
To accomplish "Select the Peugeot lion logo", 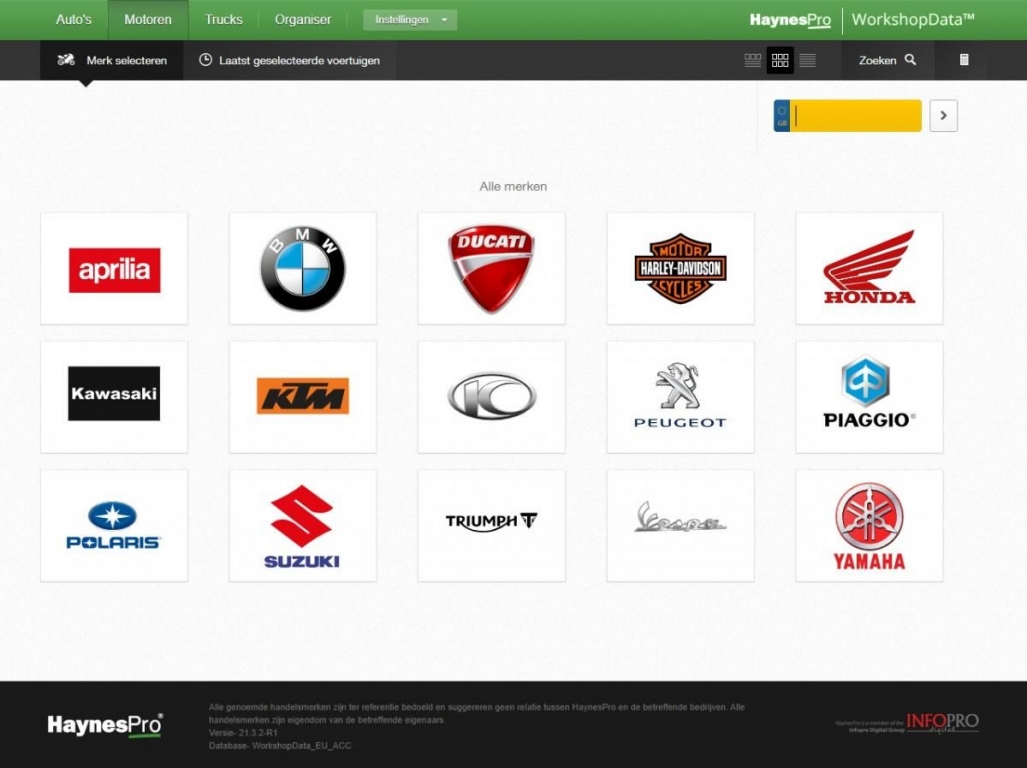I will pos(680,395).
